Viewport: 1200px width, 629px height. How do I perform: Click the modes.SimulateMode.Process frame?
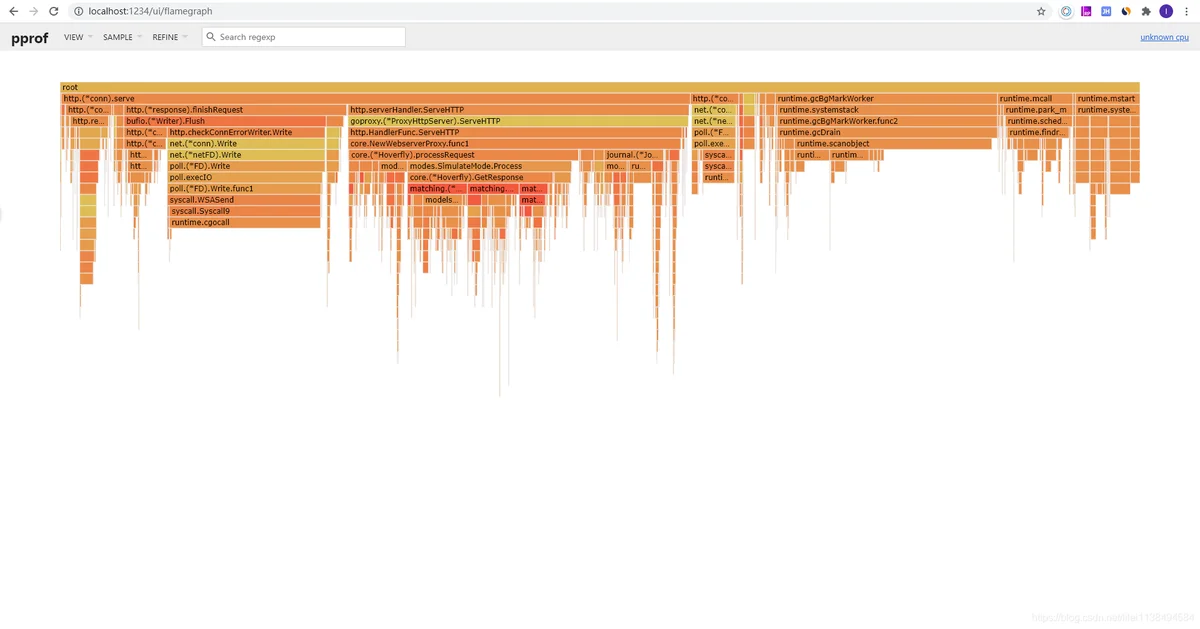[489, 166]
